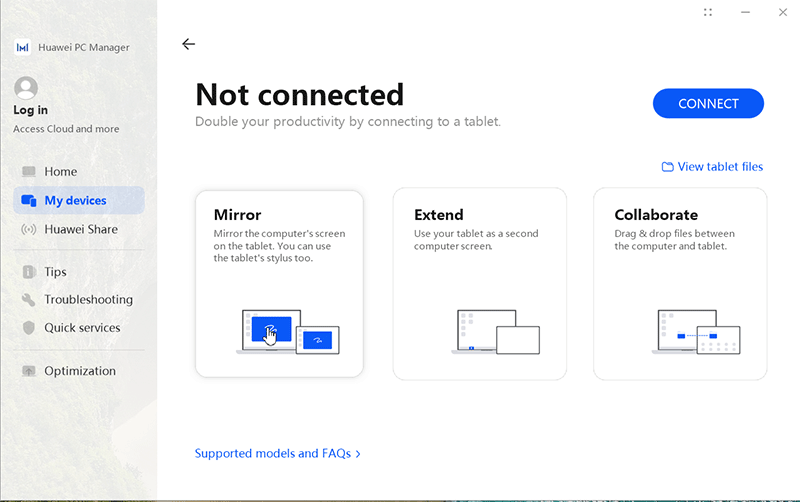800x502 pixels.
Task: Click the Quick services shield icon
Action: coord(28,328)
